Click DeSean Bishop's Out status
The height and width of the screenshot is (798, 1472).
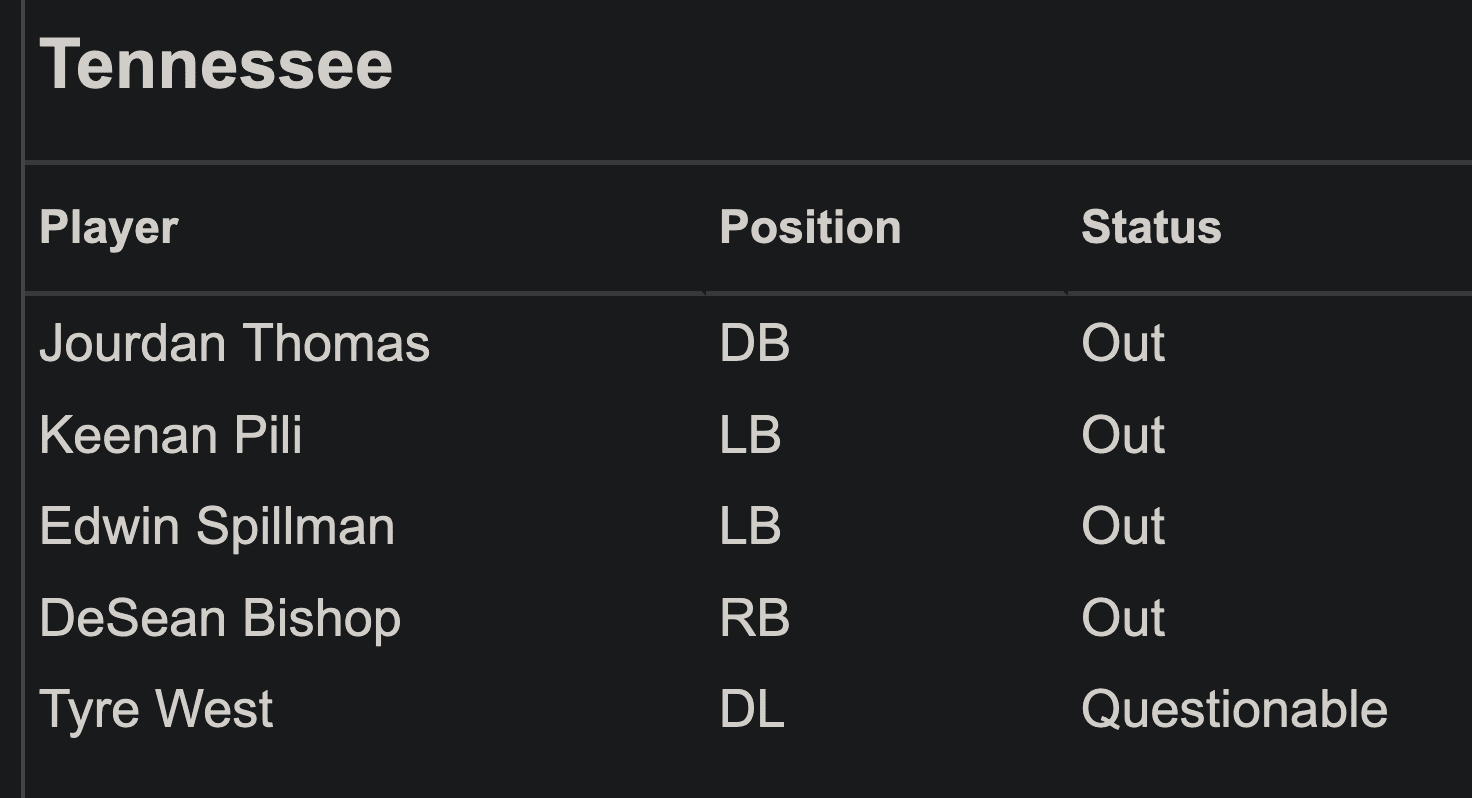click(1123, 618)
